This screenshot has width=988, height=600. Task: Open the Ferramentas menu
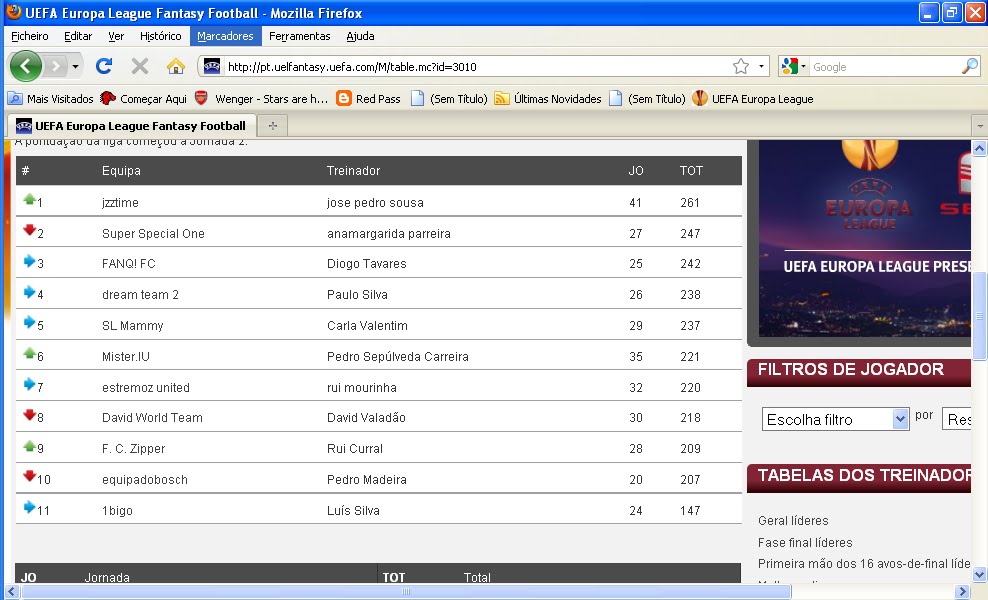pos(299,36)
